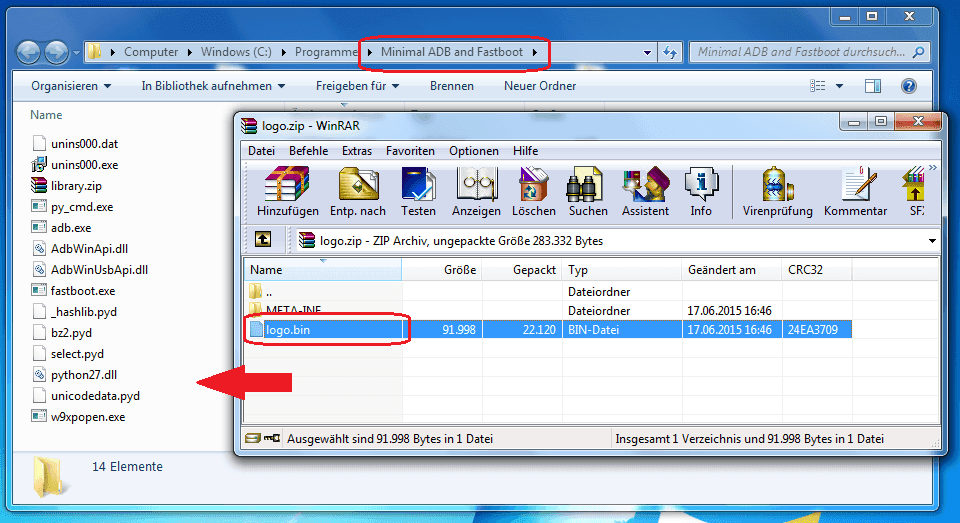Select fastboot.exe in Explorer
This screenshot has width=960, height=523.
(x=73, y=291)
